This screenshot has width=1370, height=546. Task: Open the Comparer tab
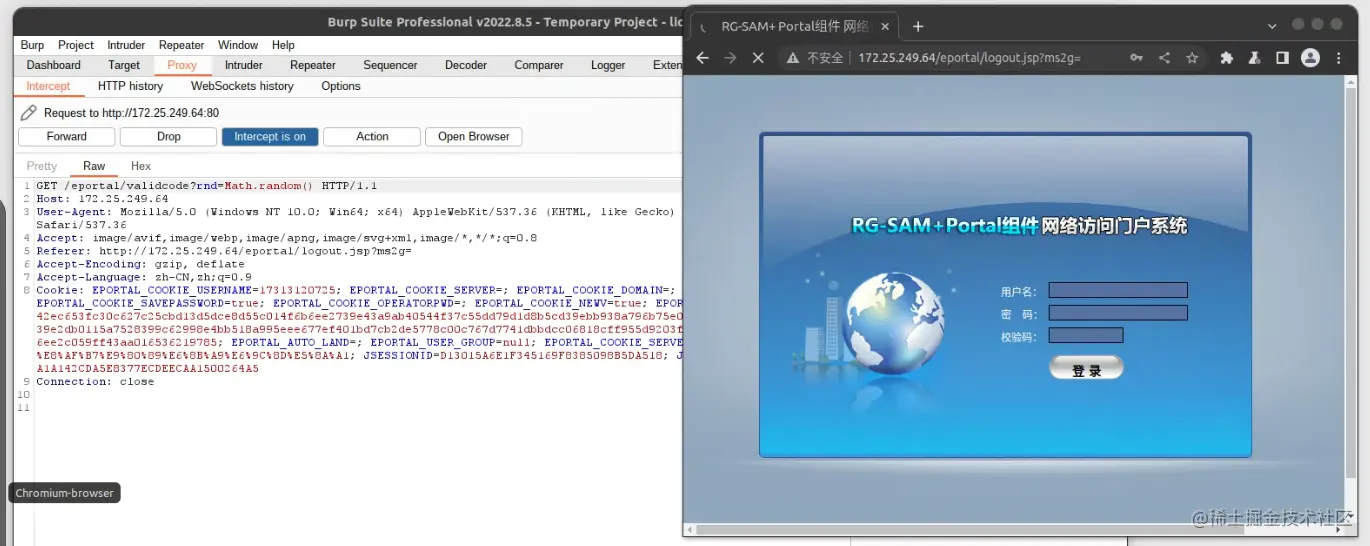(x=539, y=65)
